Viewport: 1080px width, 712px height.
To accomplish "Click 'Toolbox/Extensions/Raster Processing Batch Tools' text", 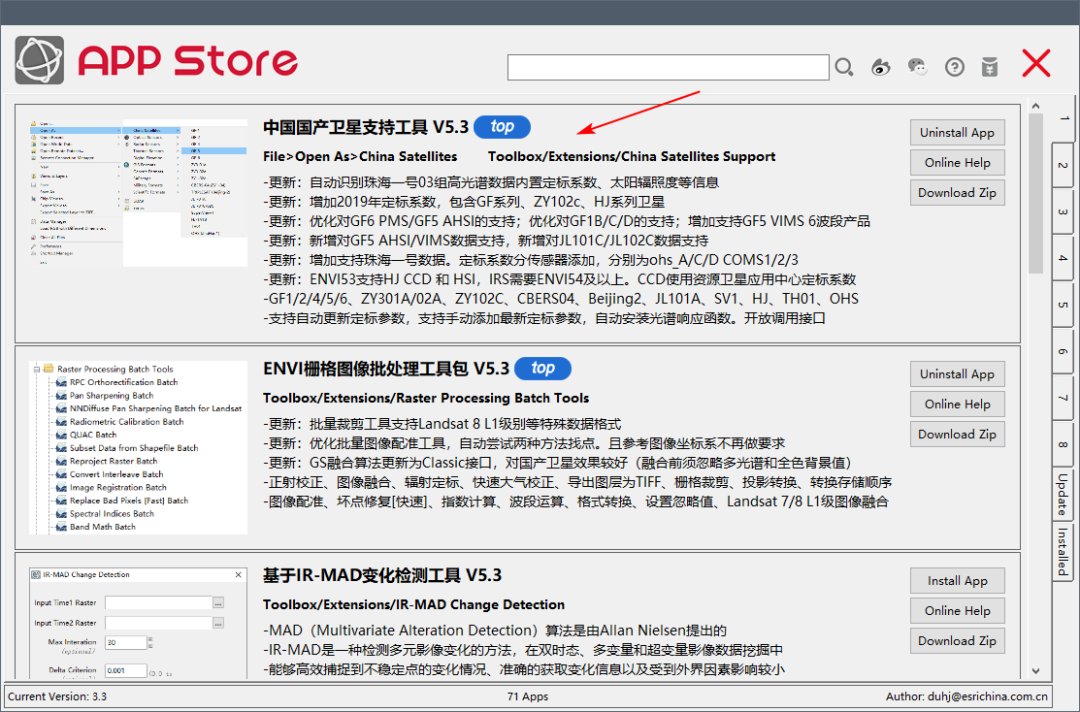I will [426, 398].
